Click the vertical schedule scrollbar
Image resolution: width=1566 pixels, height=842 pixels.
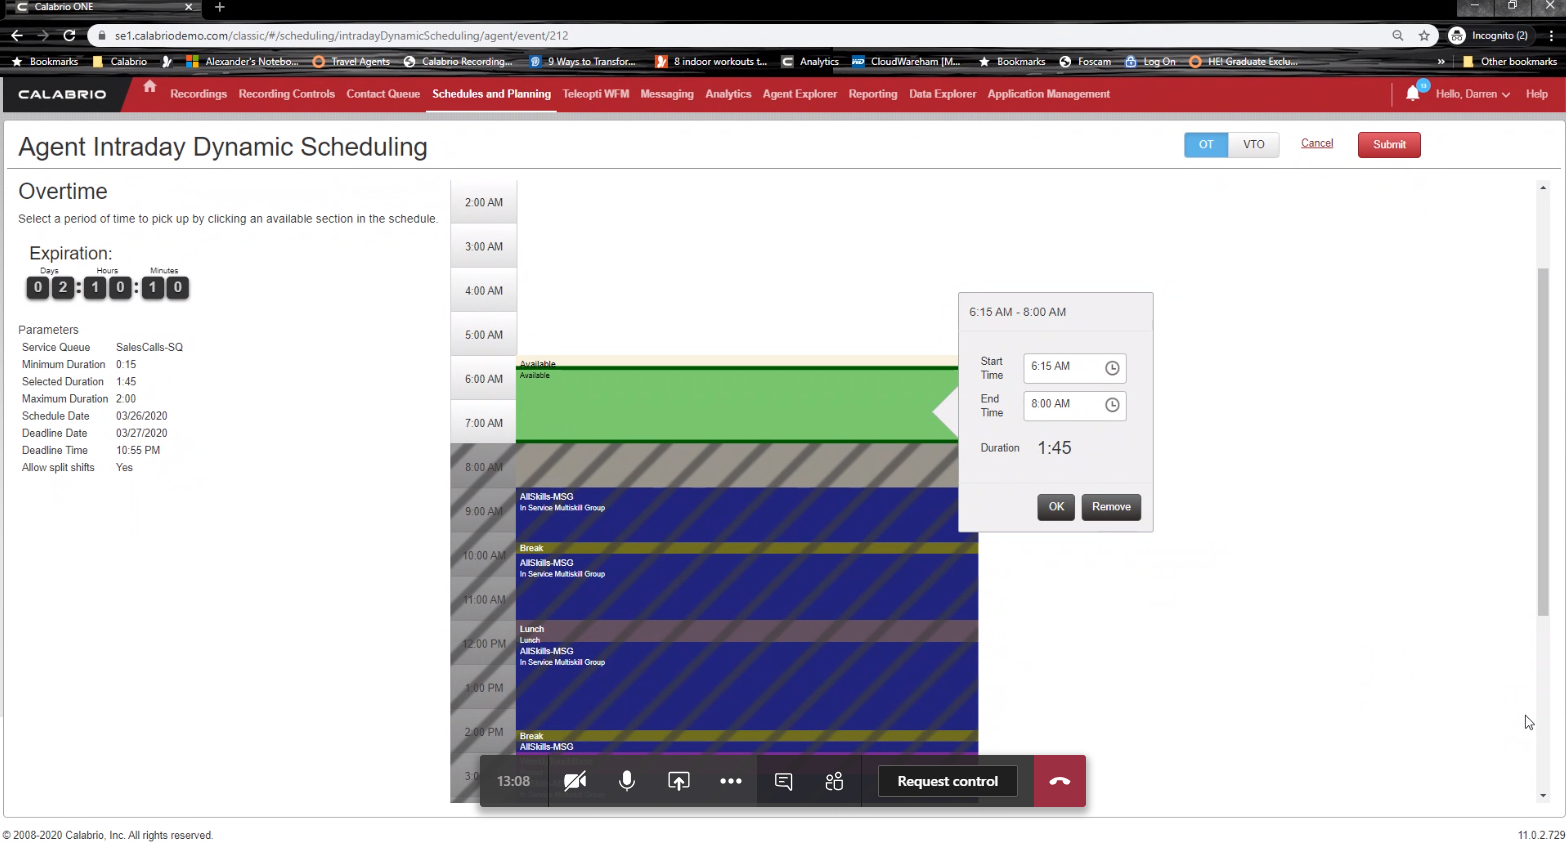[x=1543, y=440]
